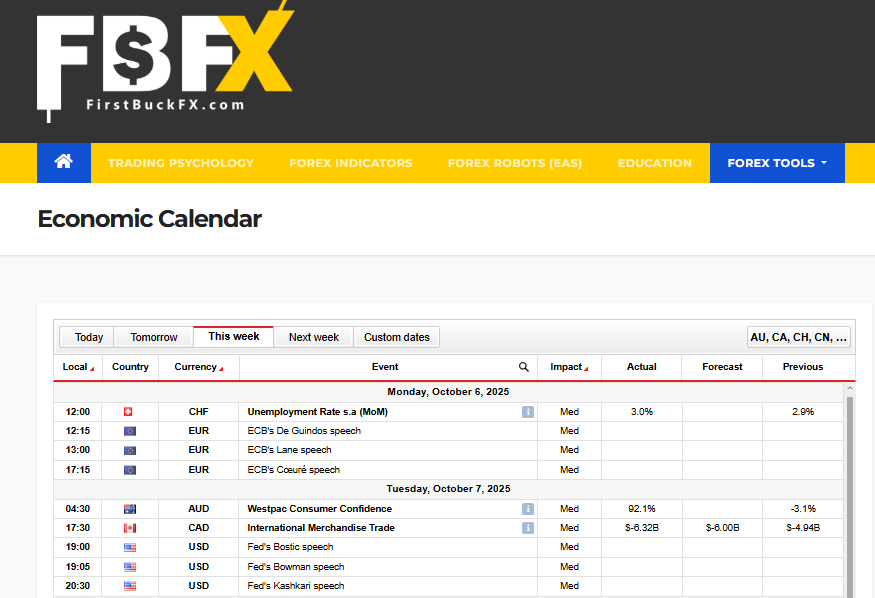Image resolution: width=875 pixels, height=598 pixels.
Task: Toggle sorting on the Local column
Action: pos(77,367)
